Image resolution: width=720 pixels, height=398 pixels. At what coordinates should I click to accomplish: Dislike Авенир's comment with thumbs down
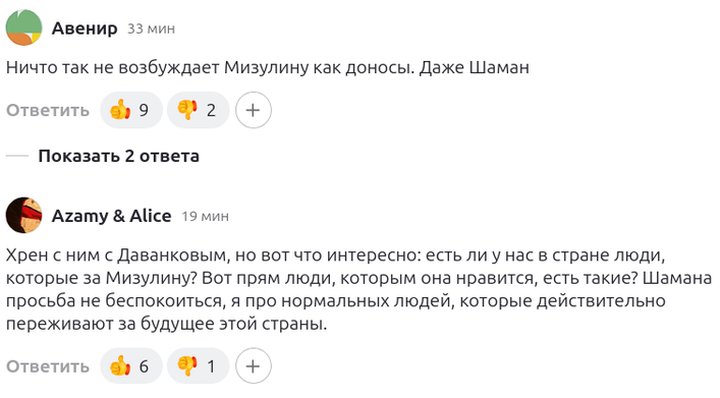198,110
